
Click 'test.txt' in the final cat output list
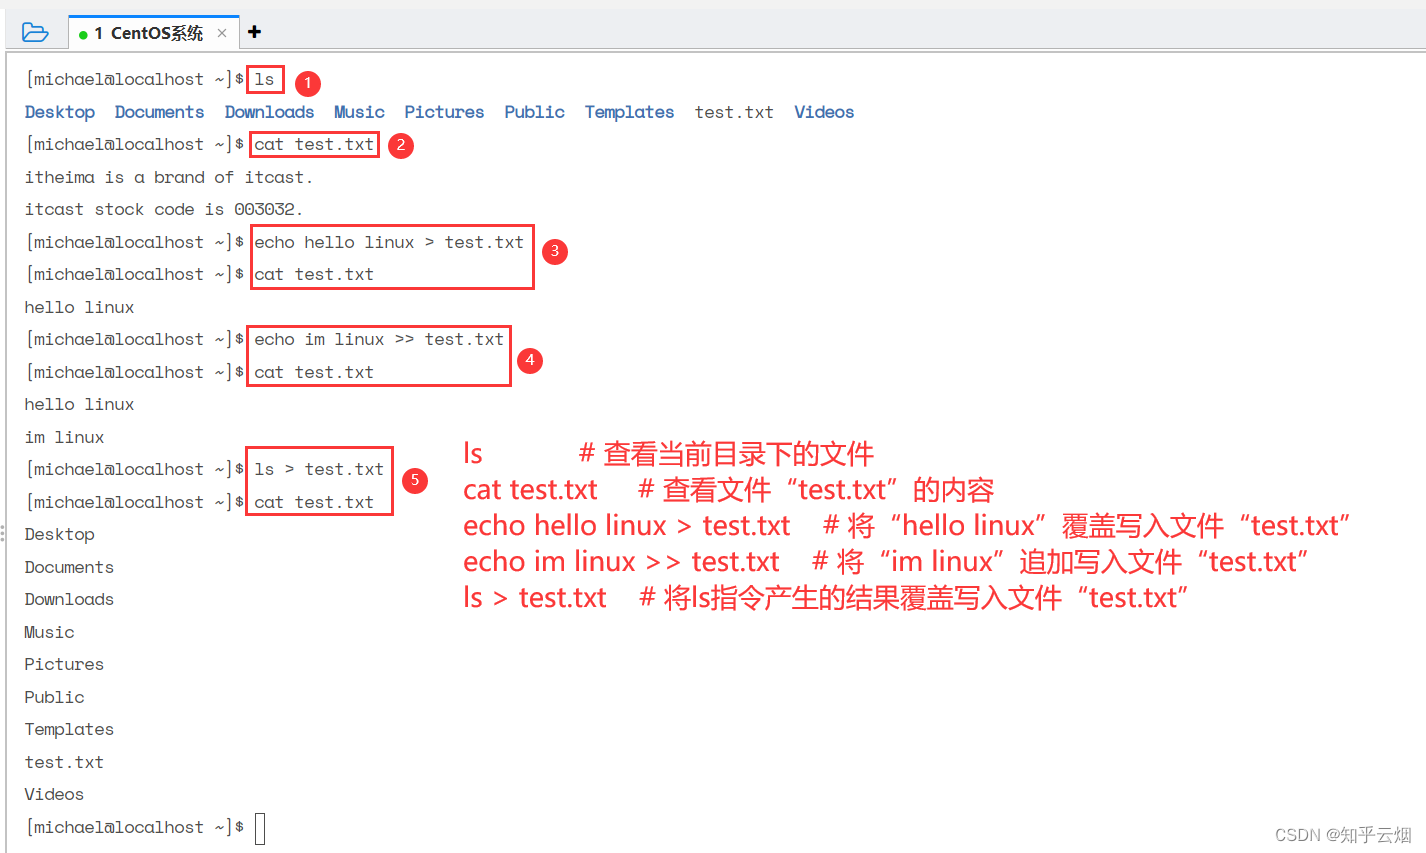tap(64, 762)
